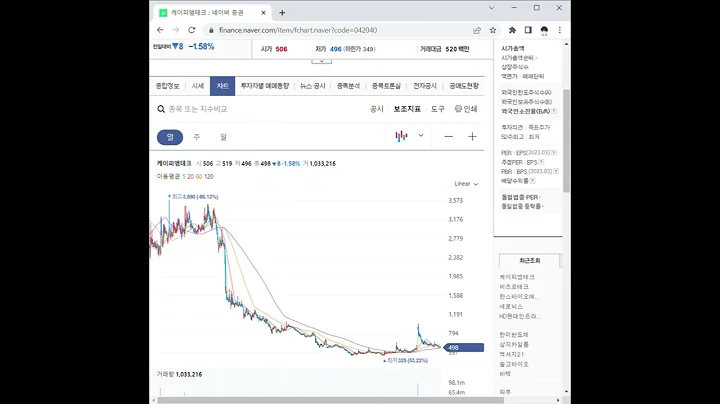Open 비츠로테크 in recent list
The height and width of the screenshot is (404, 720).
(514, 286)
